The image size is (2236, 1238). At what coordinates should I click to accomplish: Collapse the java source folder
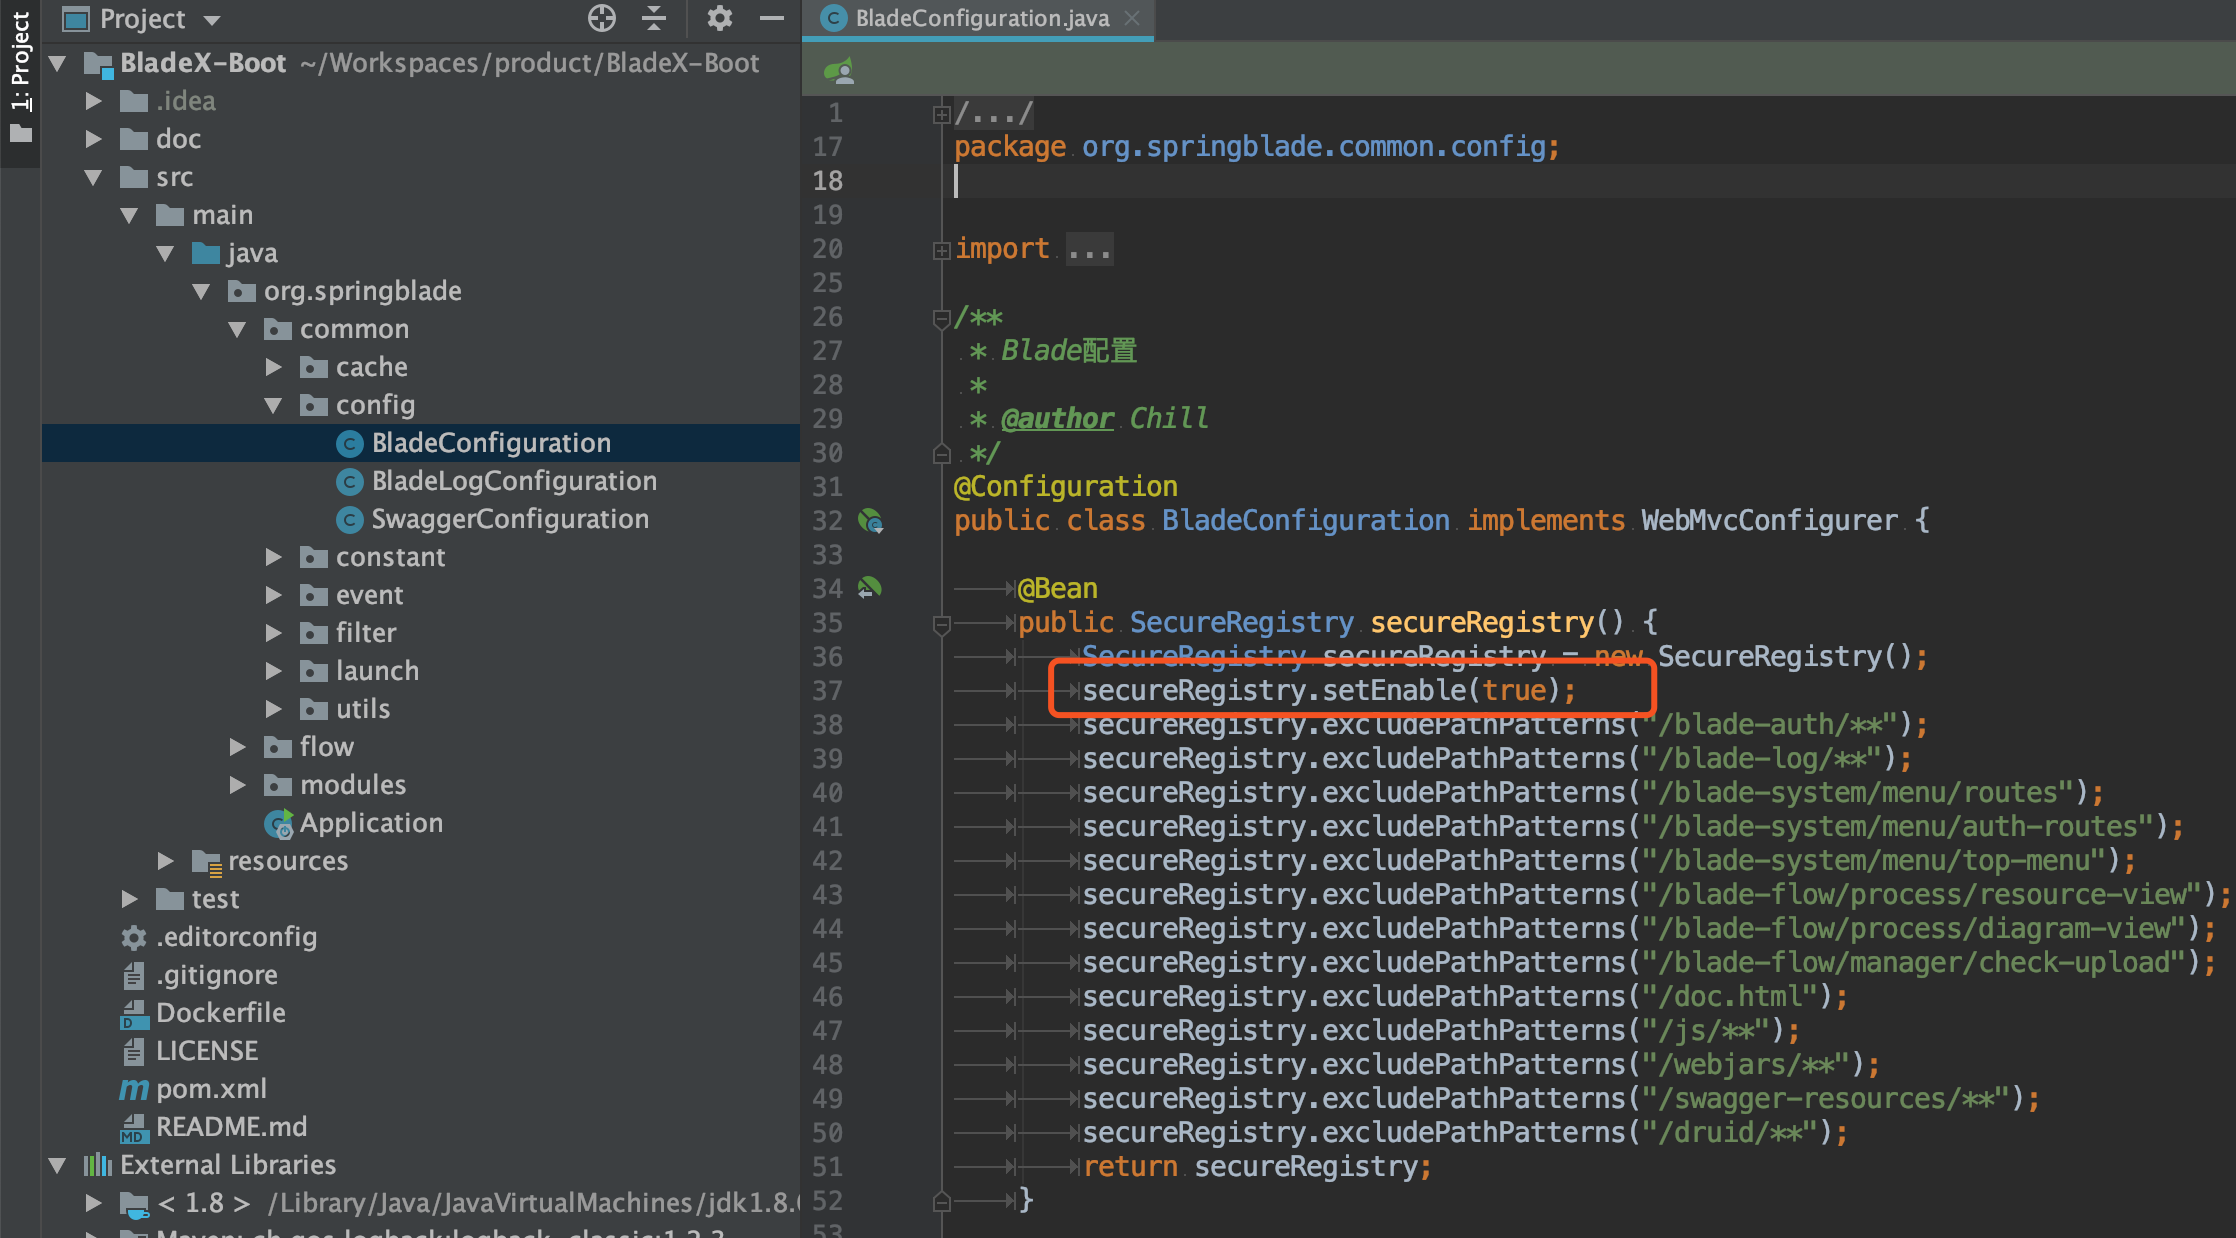click(166, 253)
